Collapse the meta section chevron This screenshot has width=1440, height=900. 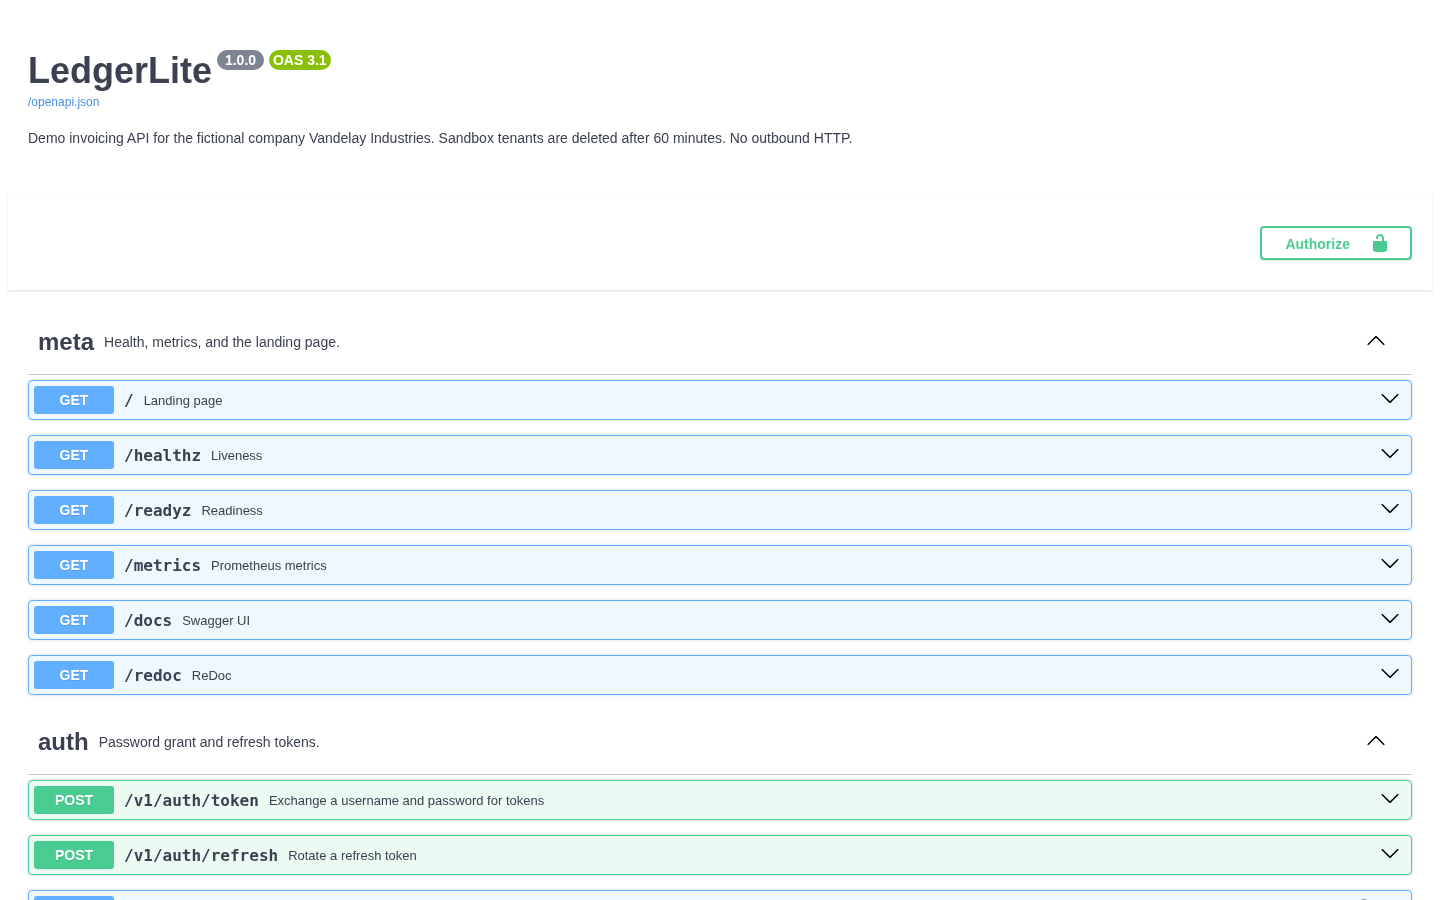click(1376, 341)
